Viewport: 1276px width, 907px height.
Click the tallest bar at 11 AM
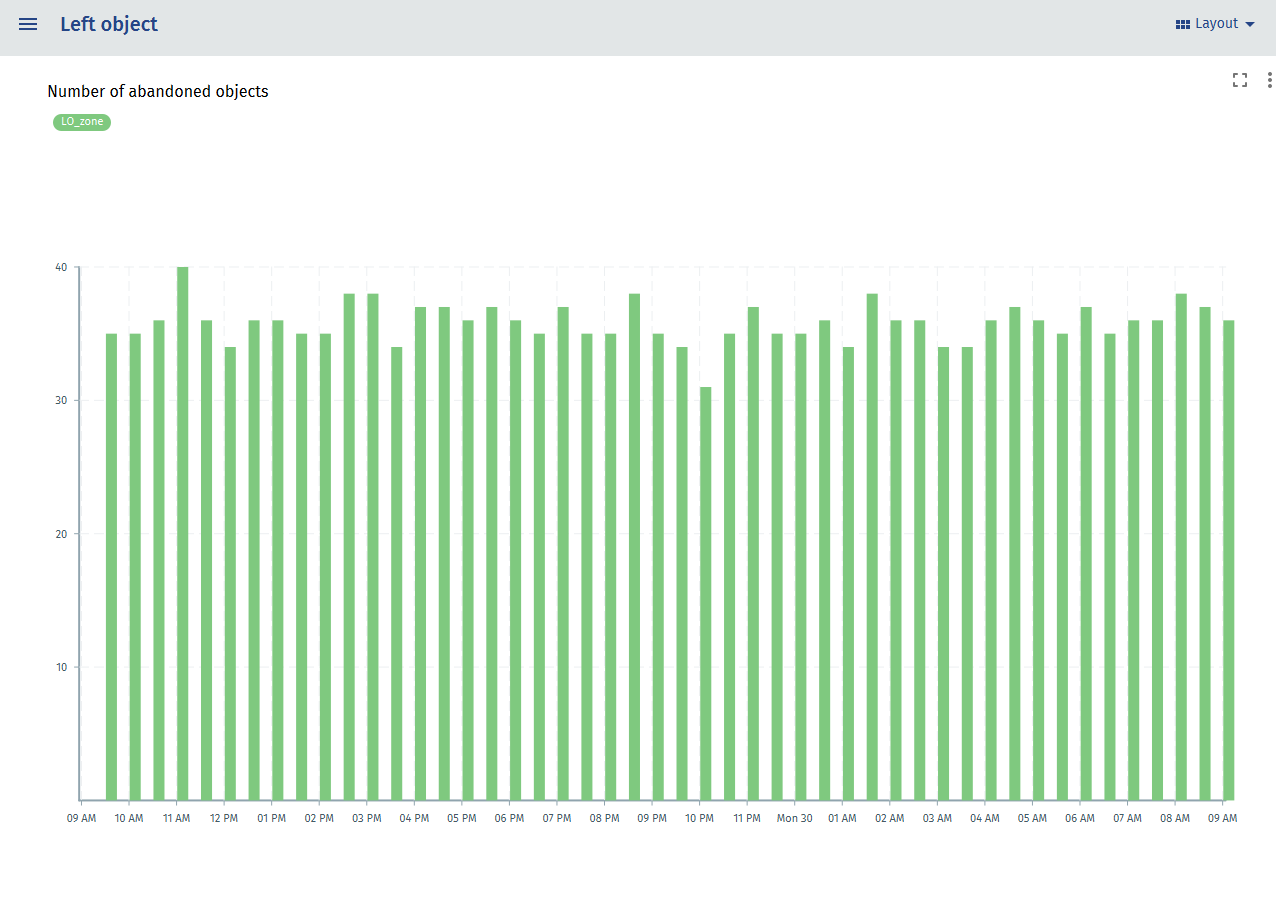coord(182,533)
